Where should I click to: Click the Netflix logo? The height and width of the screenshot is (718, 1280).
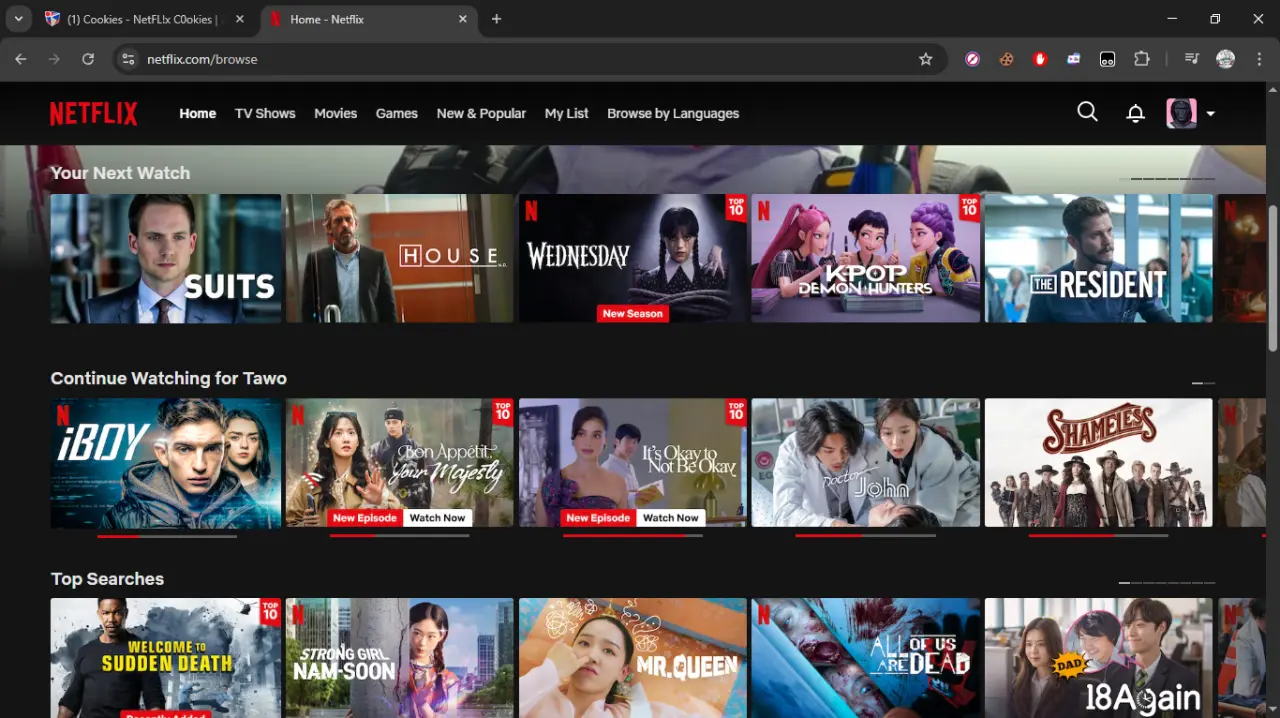pyautogui.click(x=94, y=113)
